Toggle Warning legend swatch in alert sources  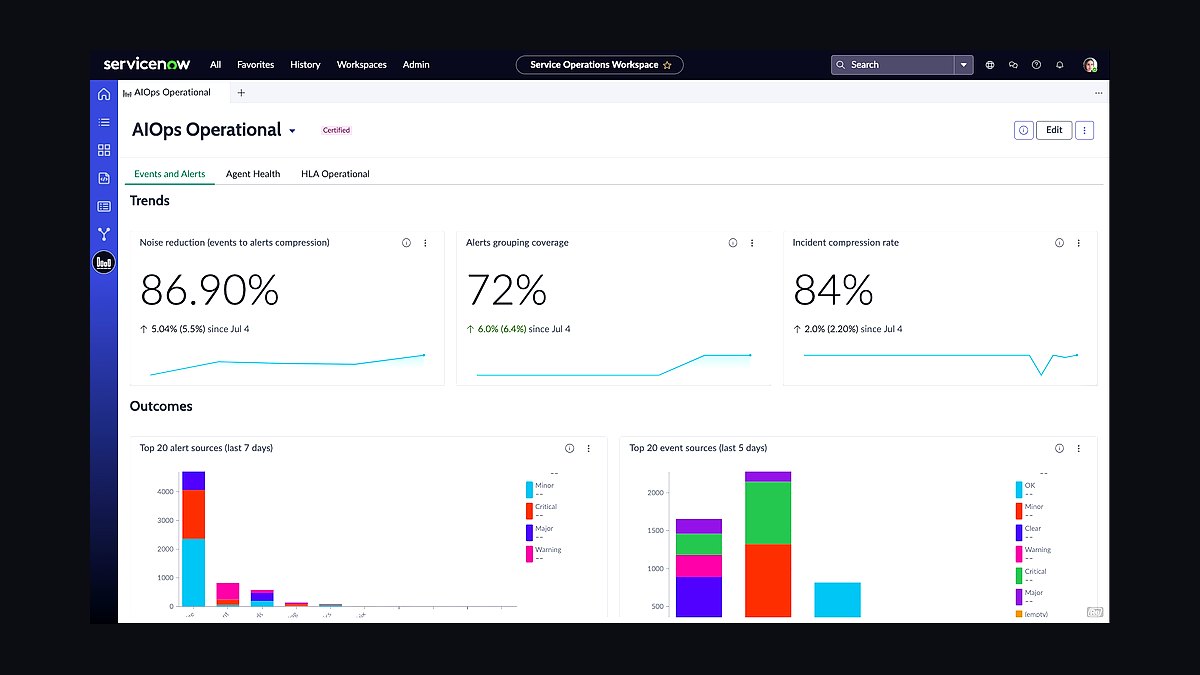coord(529,553)
